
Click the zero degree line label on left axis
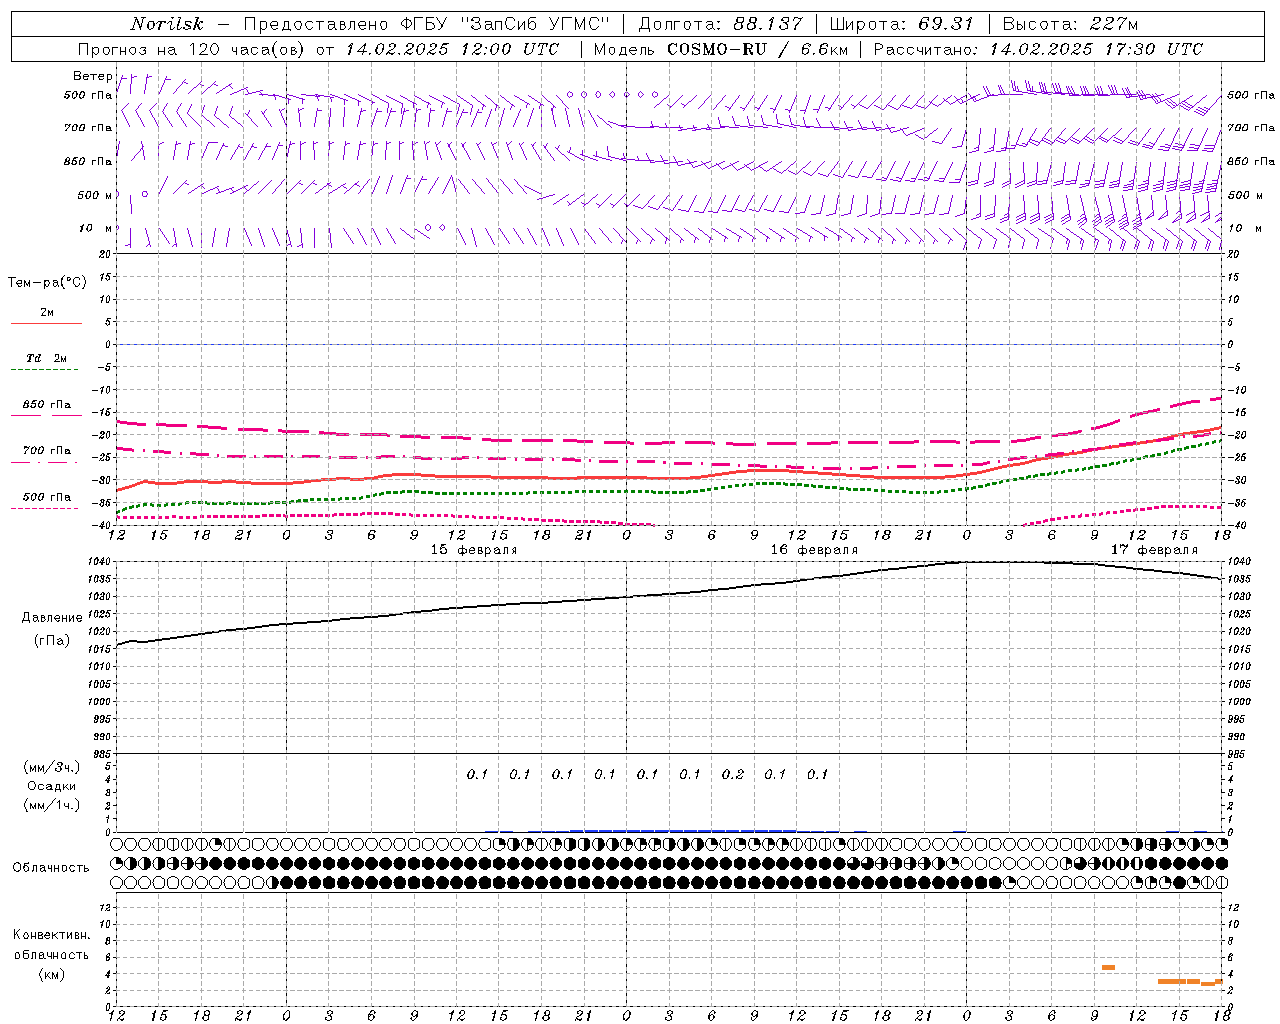[x=109, y=344]
